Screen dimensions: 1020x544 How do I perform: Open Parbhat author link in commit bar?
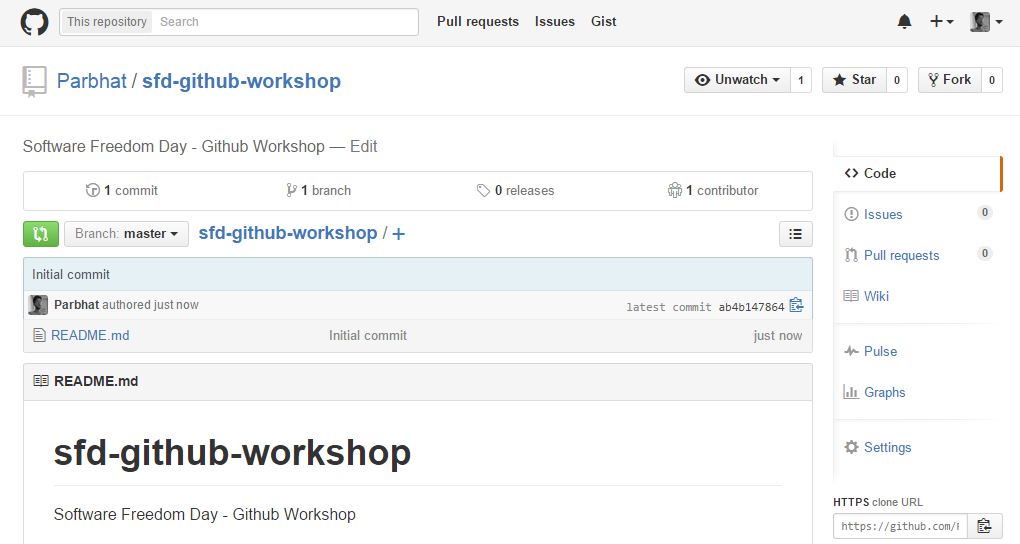(x=77, y=305)
